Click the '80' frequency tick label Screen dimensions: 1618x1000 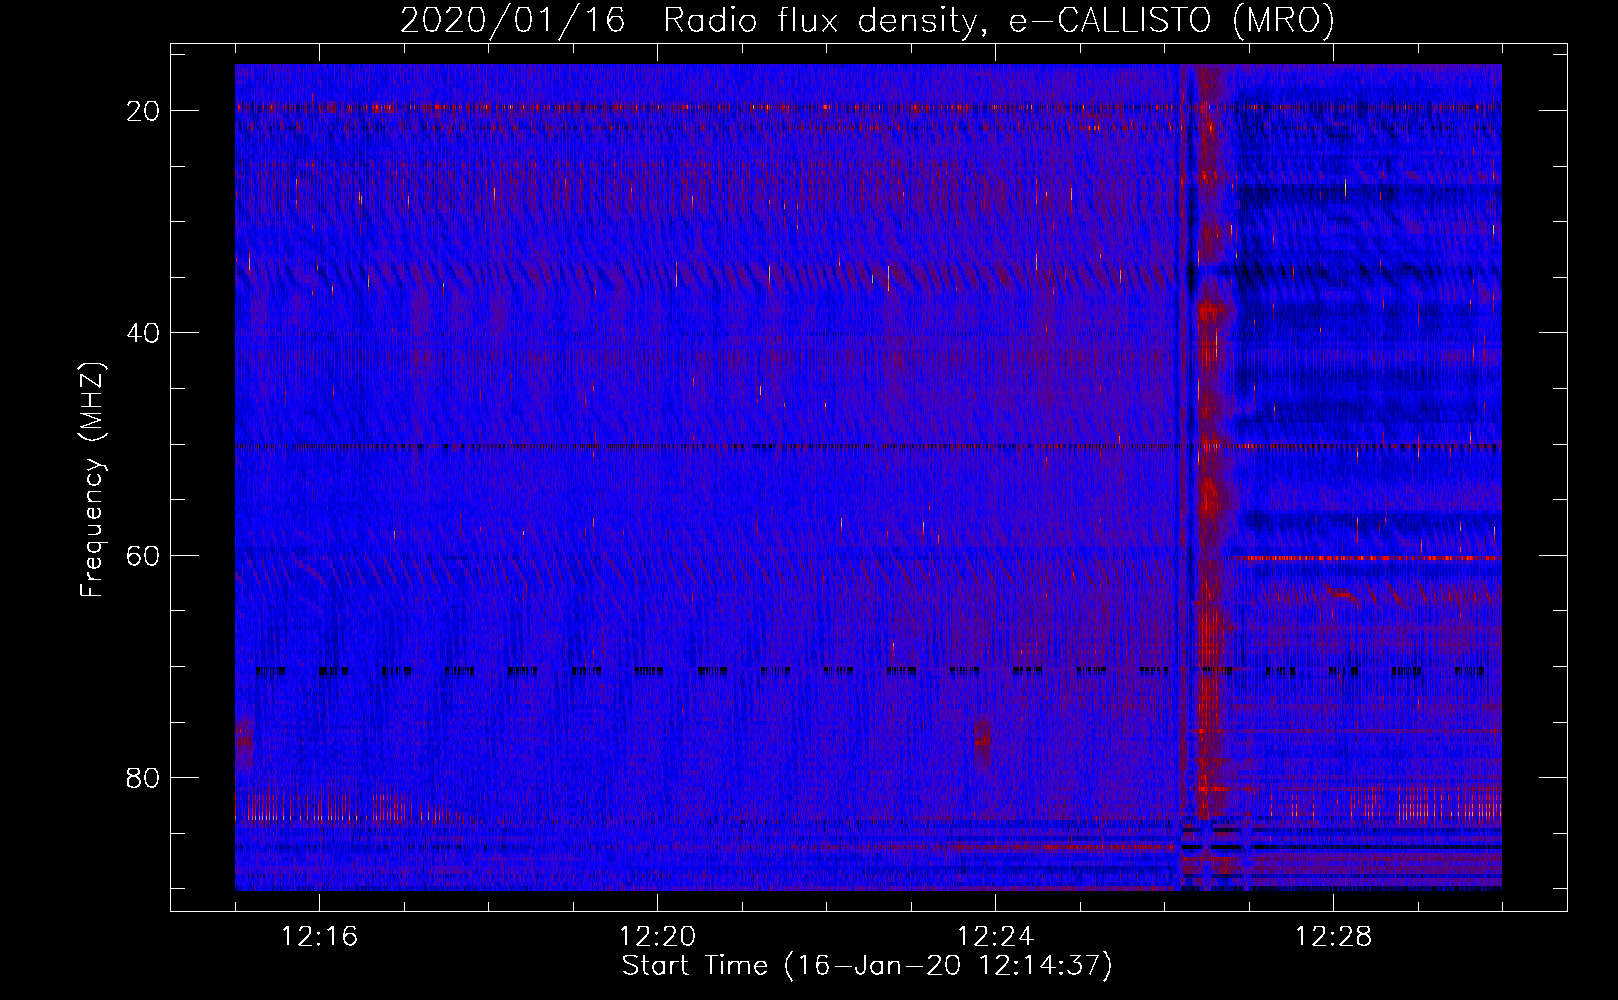pos(144,778)
